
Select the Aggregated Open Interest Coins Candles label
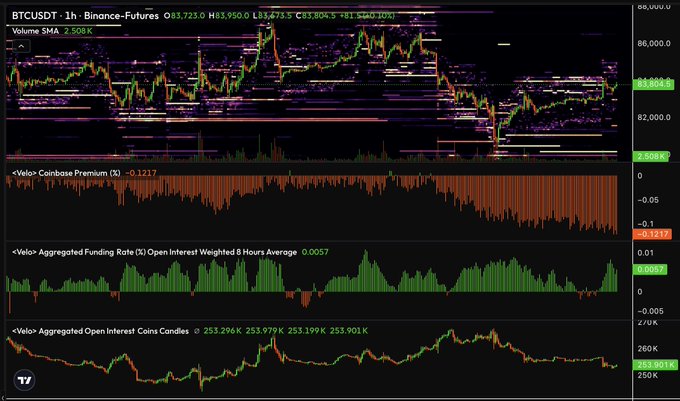(101, 331)
